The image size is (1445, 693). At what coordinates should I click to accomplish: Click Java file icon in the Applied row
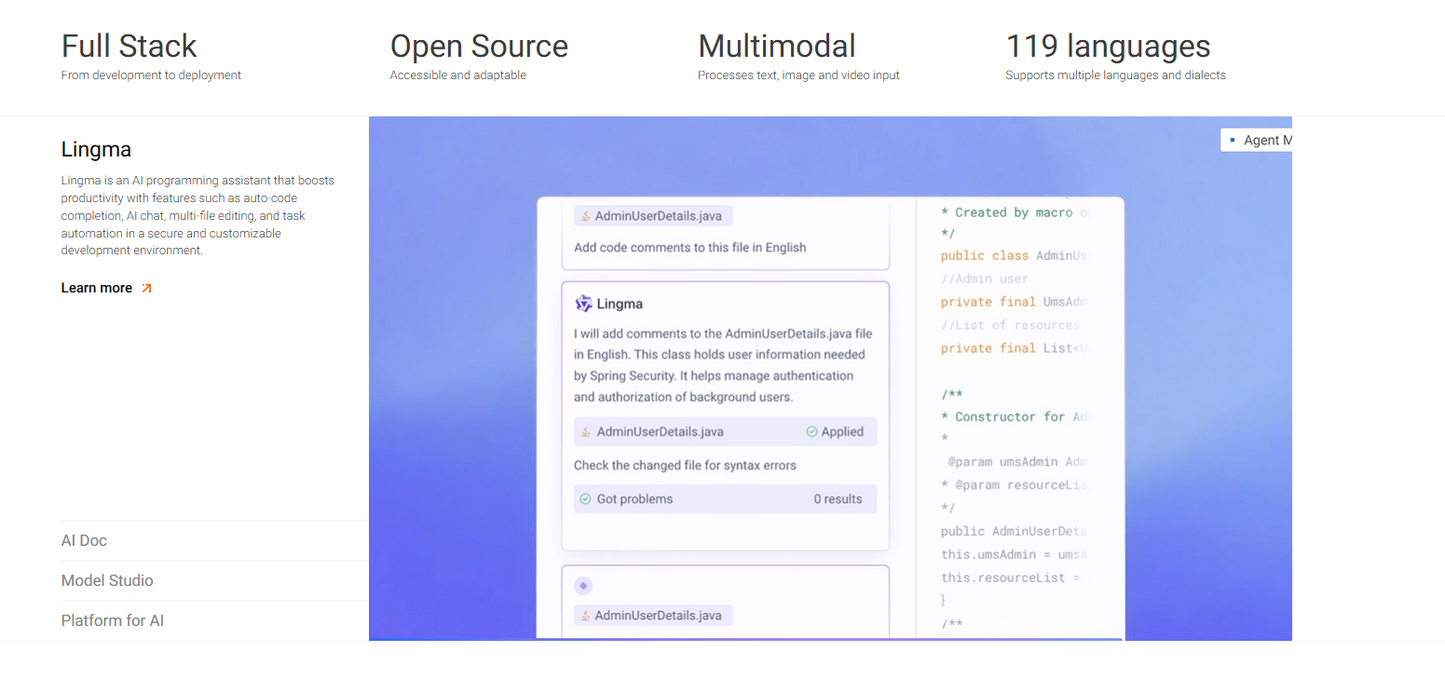pyautogui.click(x=586, y=432)
